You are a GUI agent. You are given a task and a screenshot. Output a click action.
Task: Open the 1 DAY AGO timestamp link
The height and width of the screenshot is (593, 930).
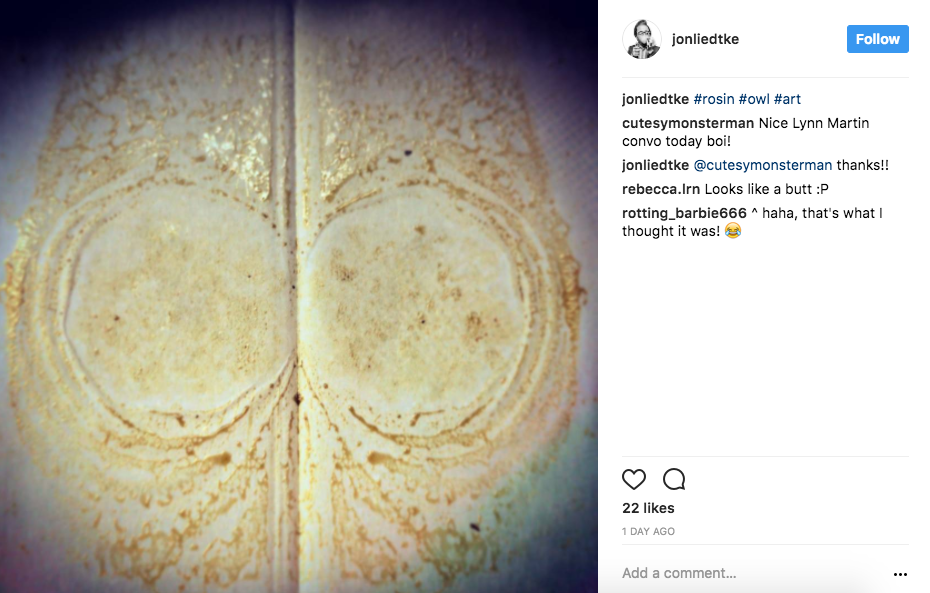coord(648,532)
